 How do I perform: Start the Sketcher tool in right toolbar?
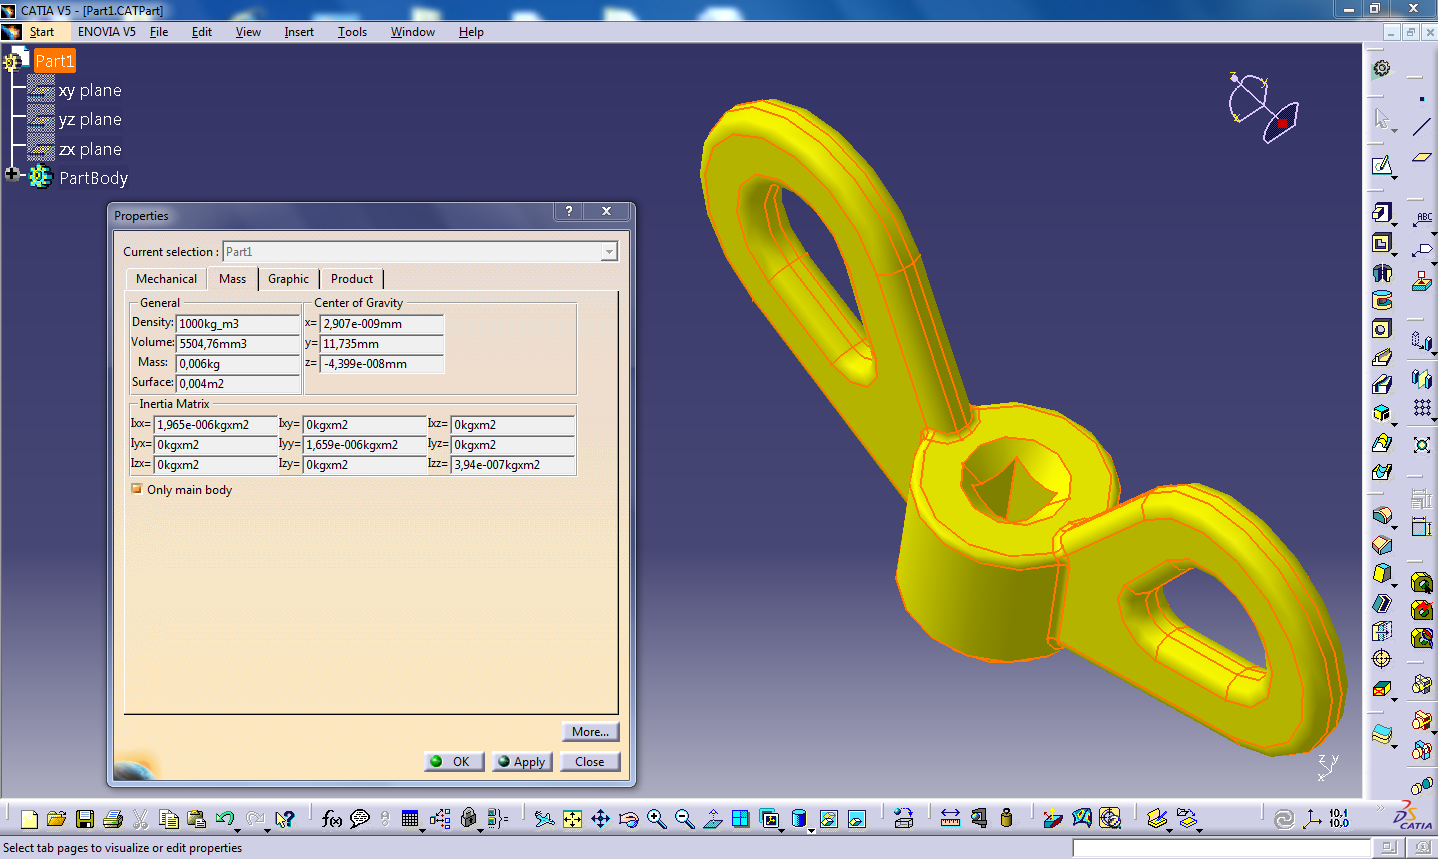click(x=1381, y=165)
